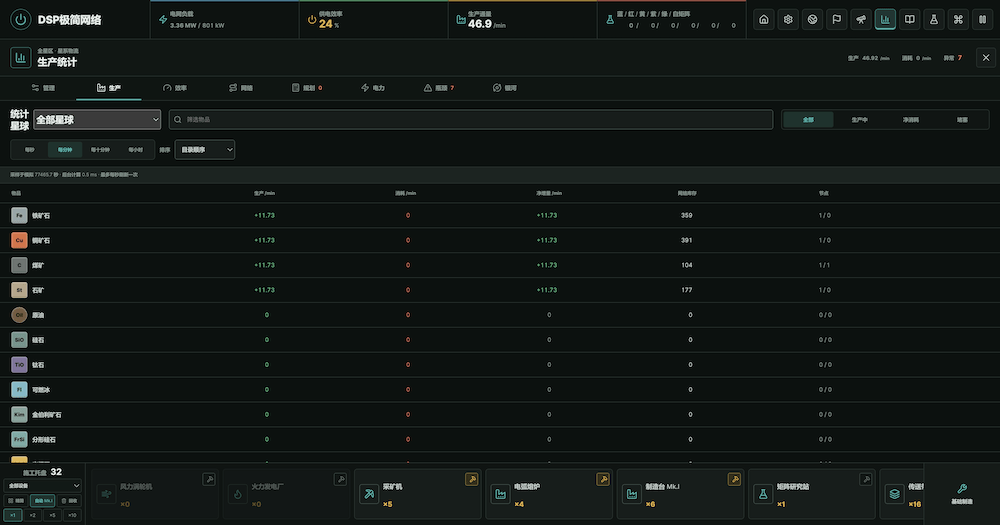This screenshot has width=1000, height=525.
Task: Open the 网络 tab
Action: pyautogui.click(x=240, y=88)
